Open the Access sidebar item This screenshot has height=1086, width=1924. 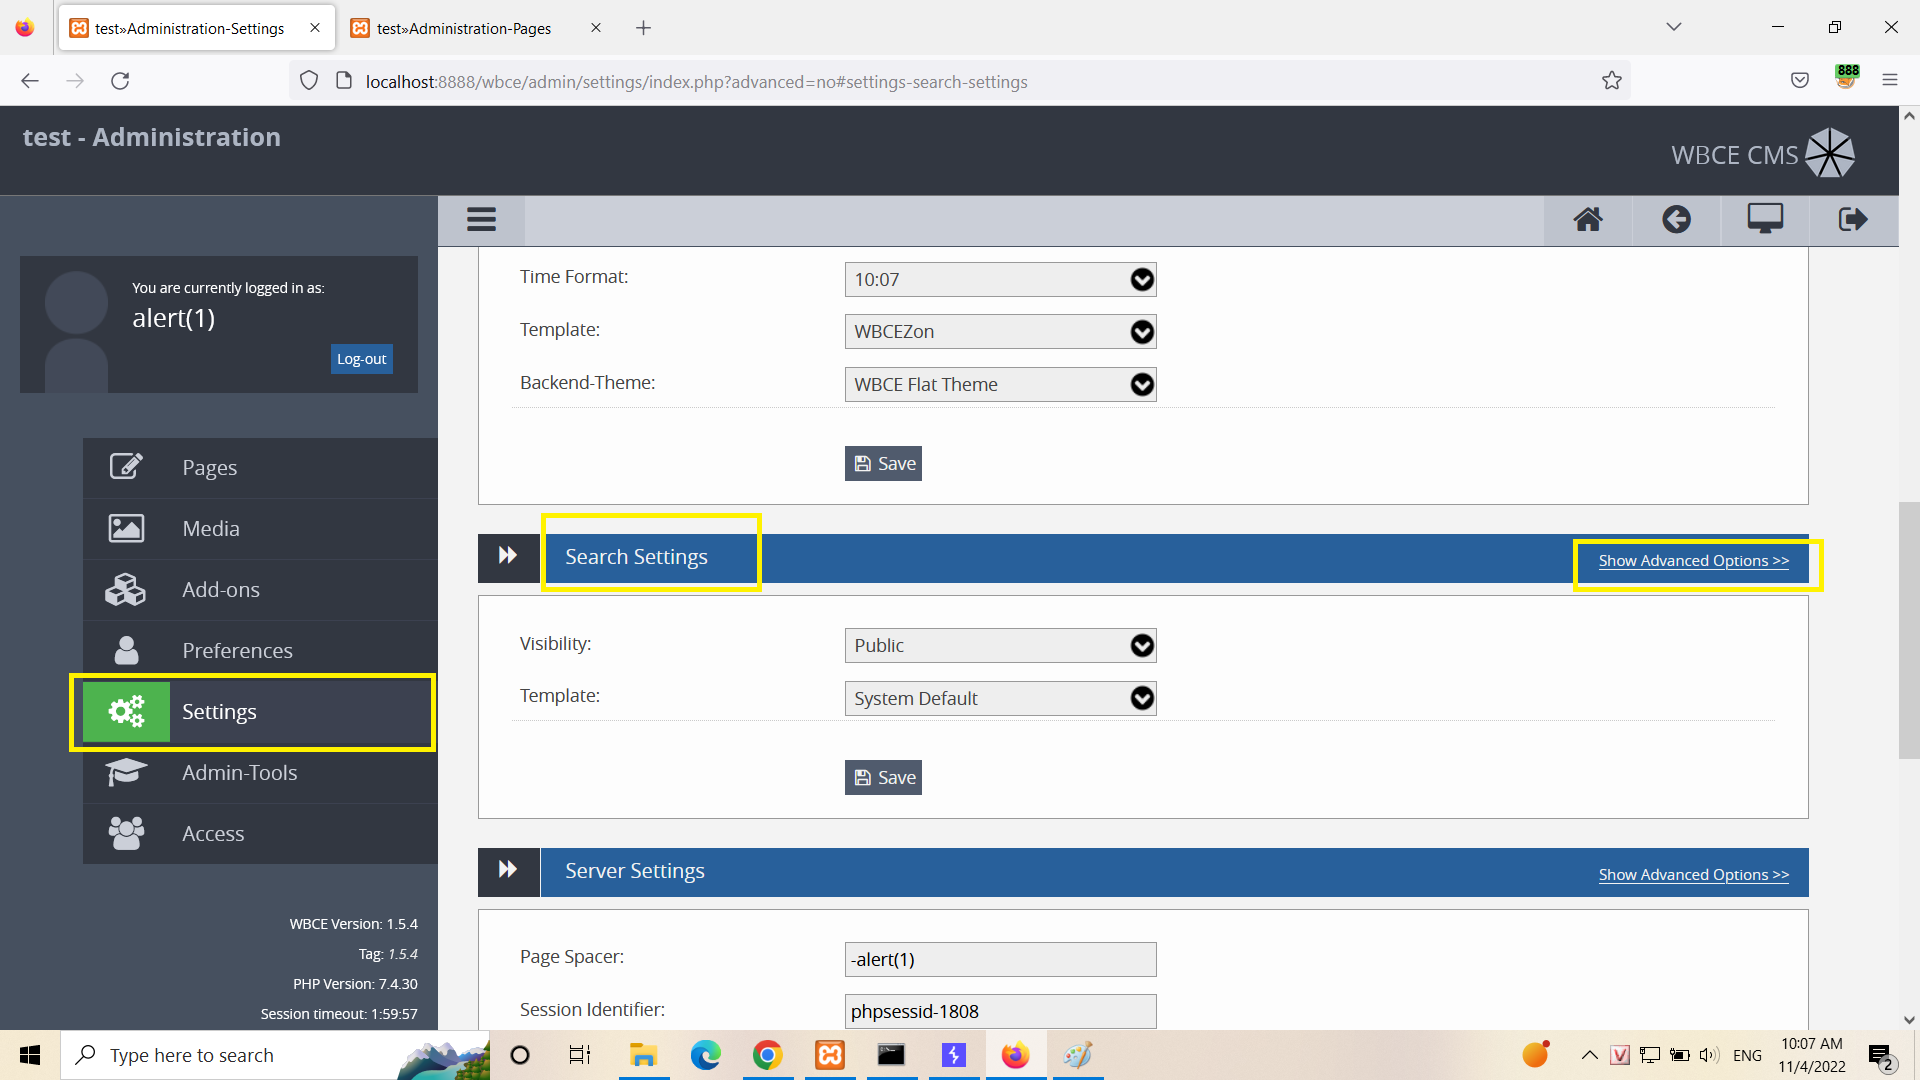coord(213,835)
